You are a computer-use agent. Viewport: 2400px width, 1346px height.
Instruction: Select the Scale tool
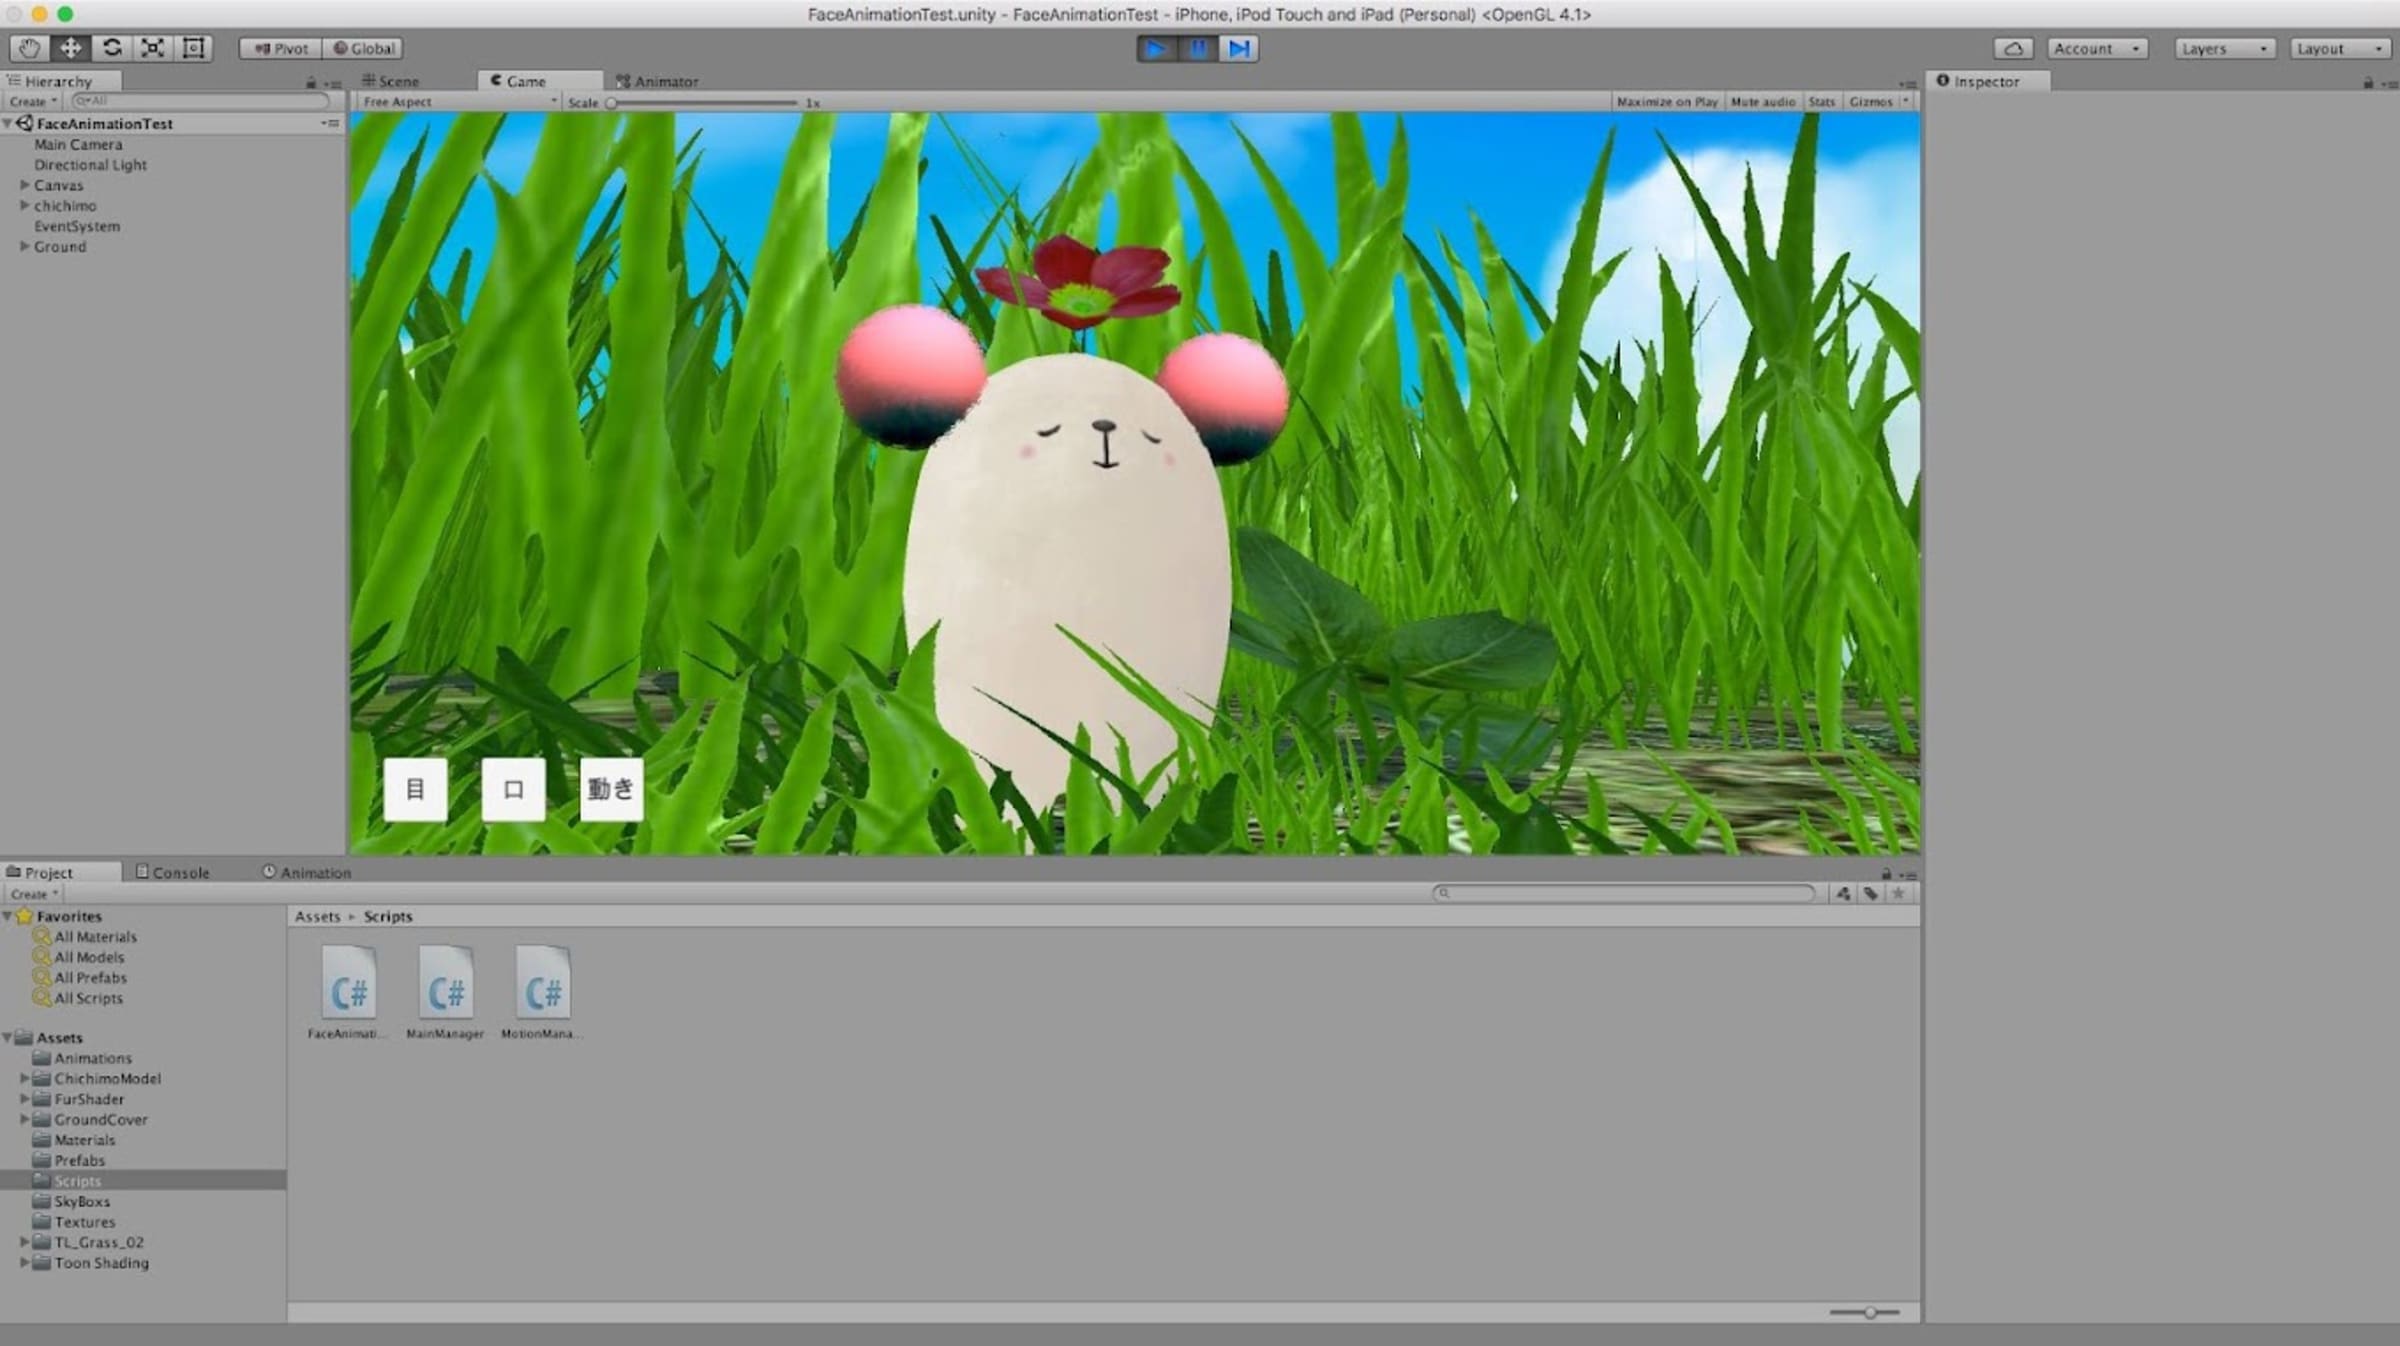153,48
